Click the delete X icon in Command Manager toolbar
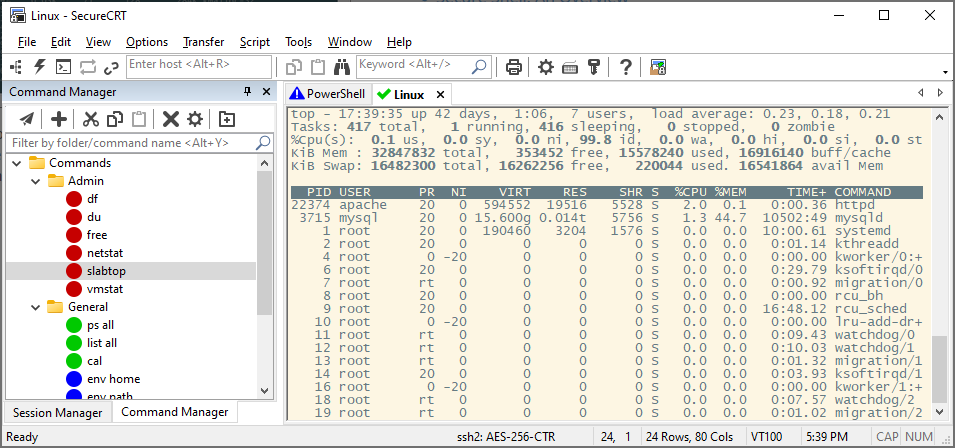955x448 pixels. [x=170, y=119]
